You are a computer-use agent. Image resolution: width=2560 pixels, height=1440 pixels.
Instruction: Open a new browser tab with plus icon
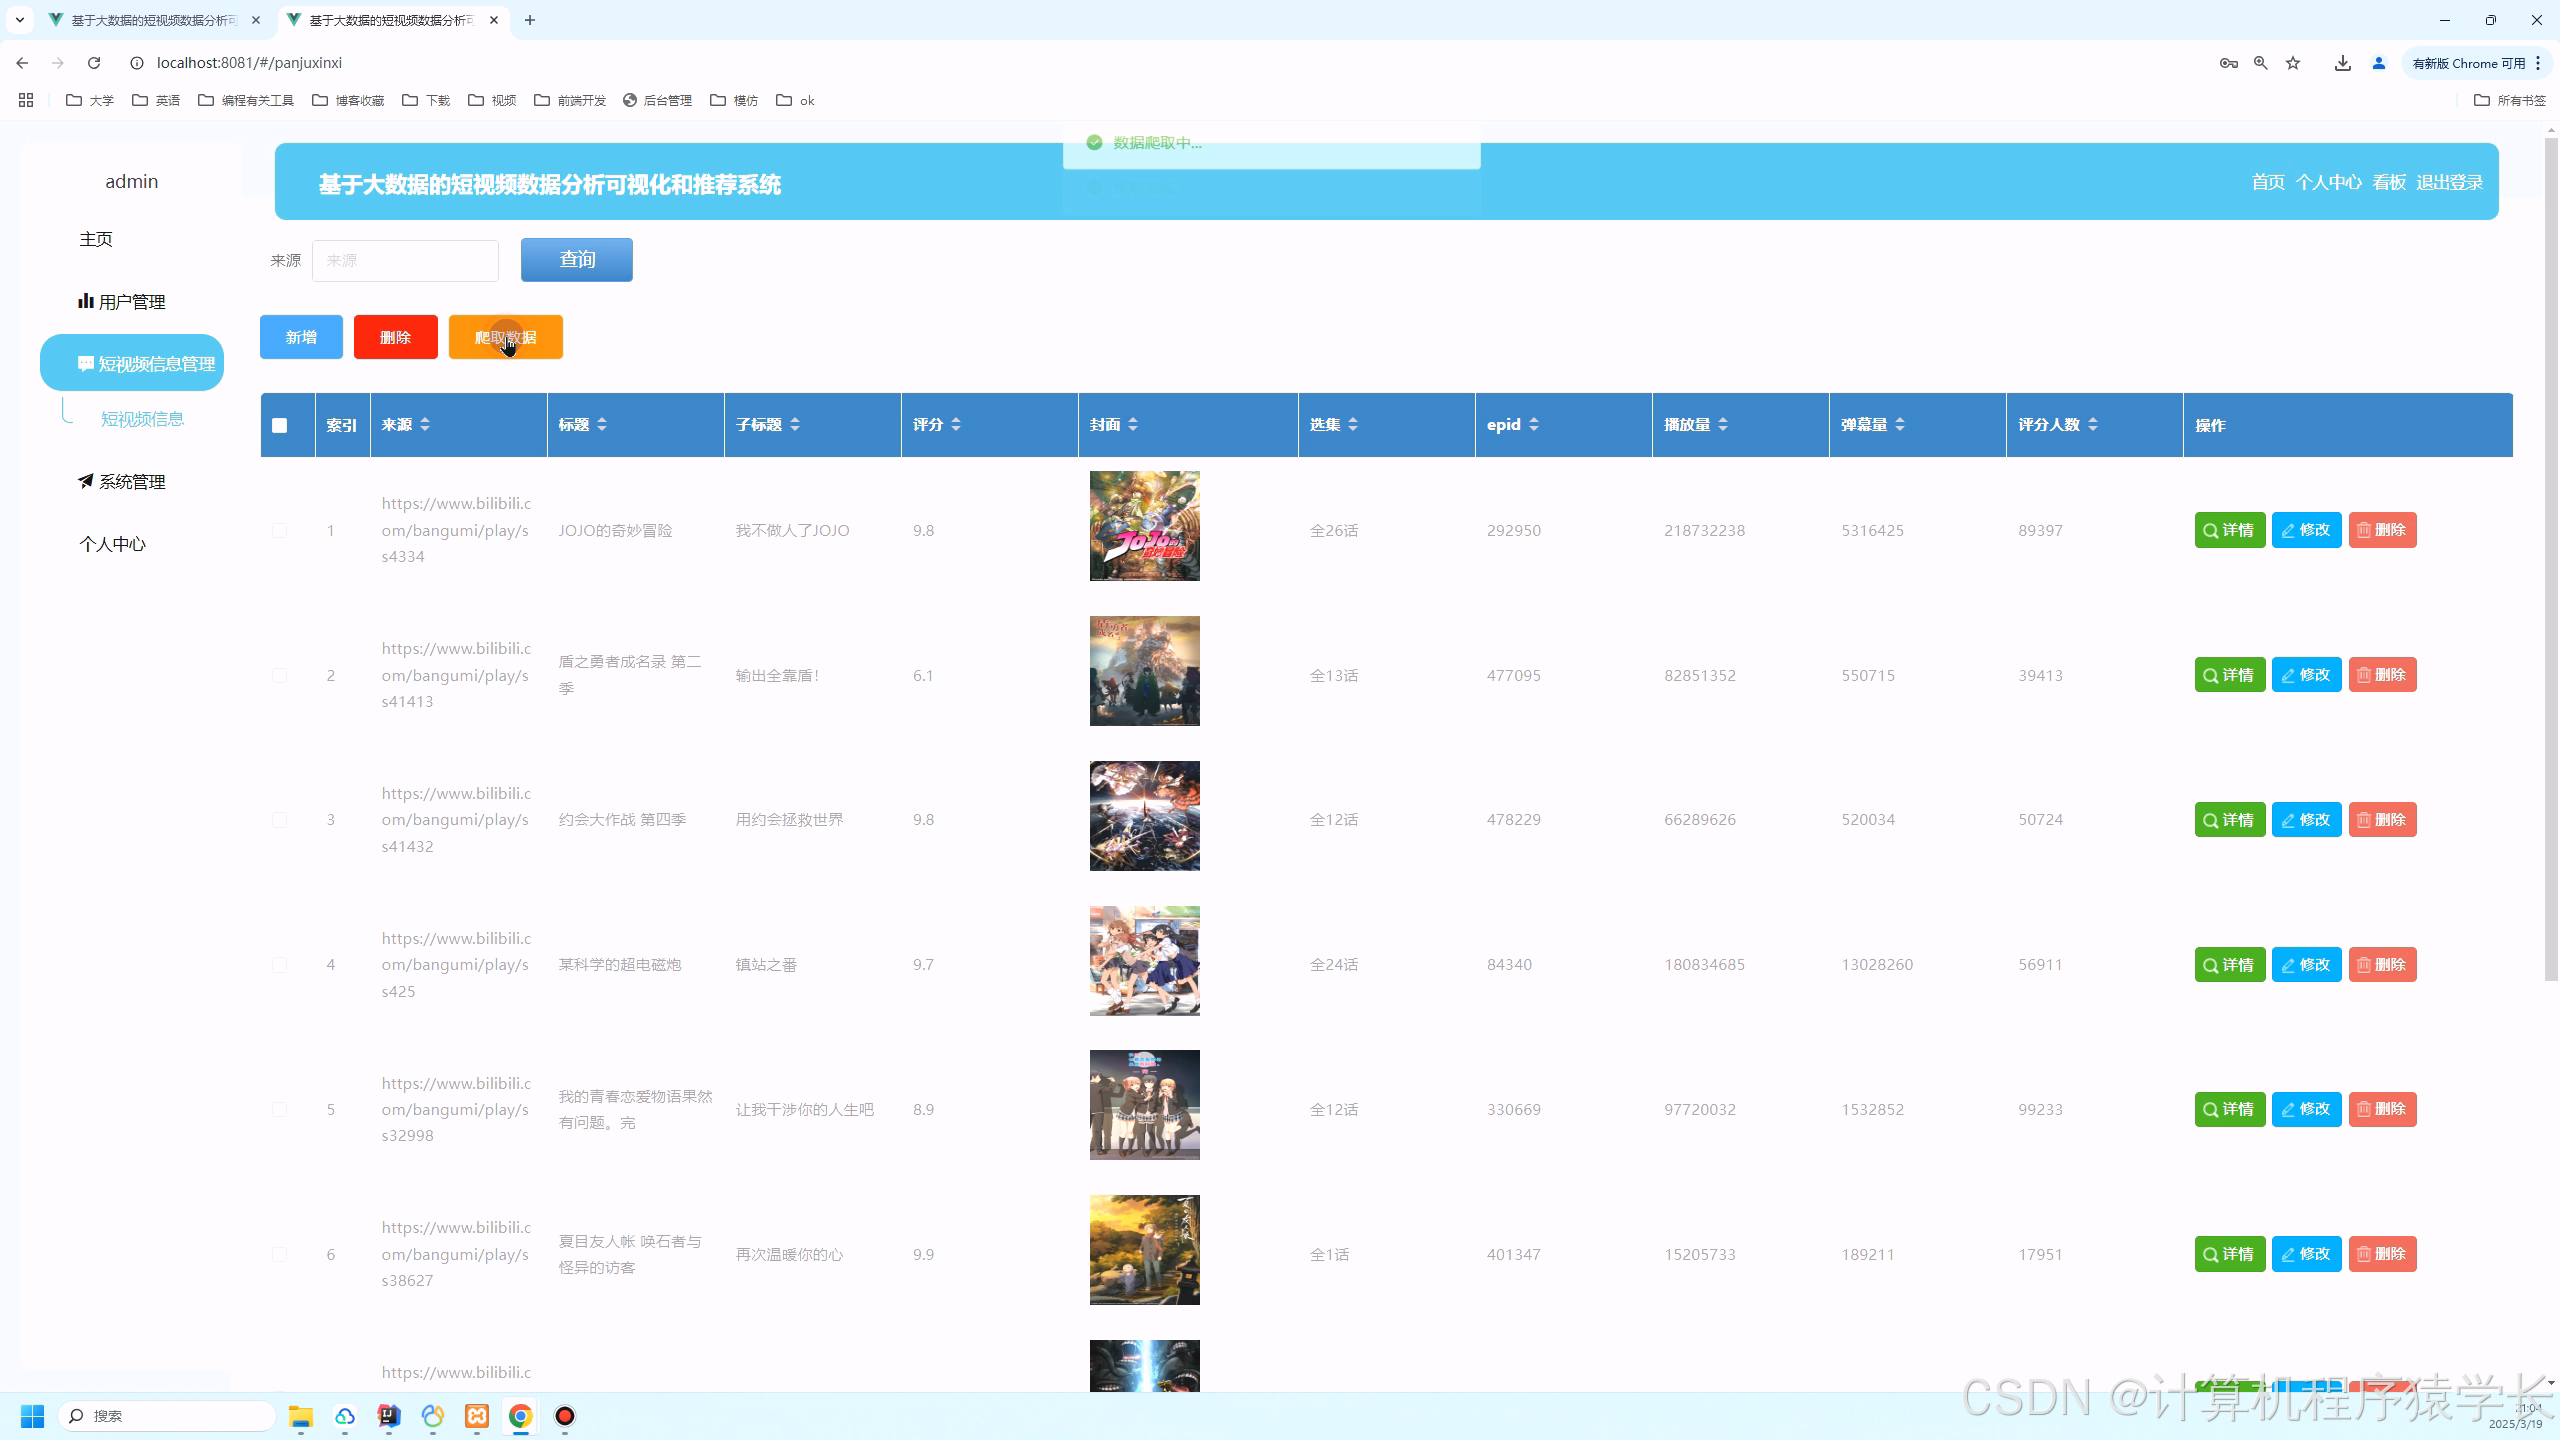530,20
